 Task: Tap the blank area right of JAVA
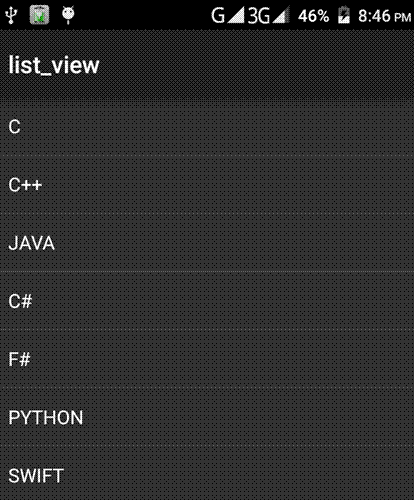[x=233, y=243]
